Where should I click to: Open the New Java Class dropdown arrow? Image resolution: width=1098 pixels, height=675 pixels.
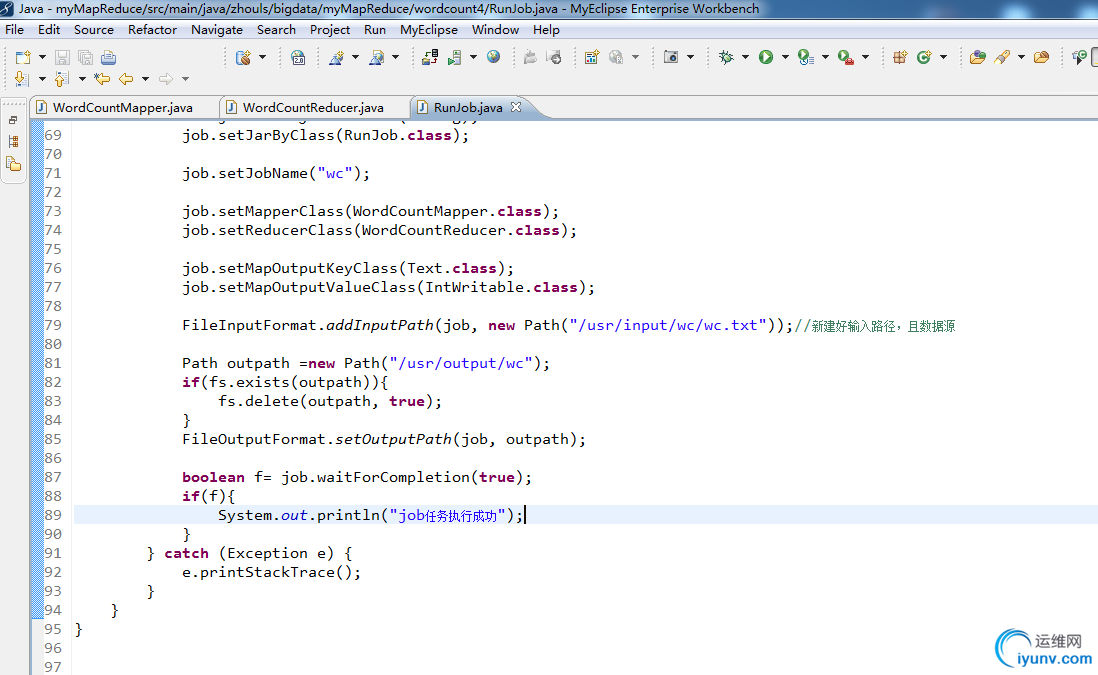point(943,57)
